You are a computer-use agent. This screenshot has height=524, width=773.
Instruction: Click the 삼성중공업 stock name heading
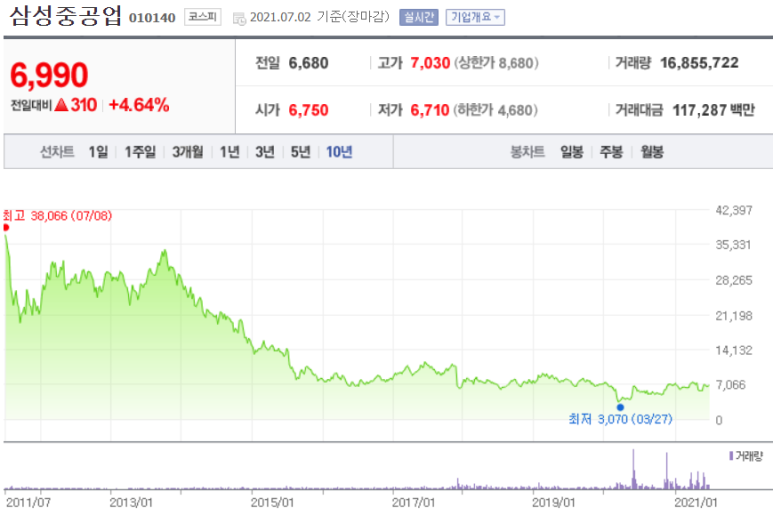65,16
